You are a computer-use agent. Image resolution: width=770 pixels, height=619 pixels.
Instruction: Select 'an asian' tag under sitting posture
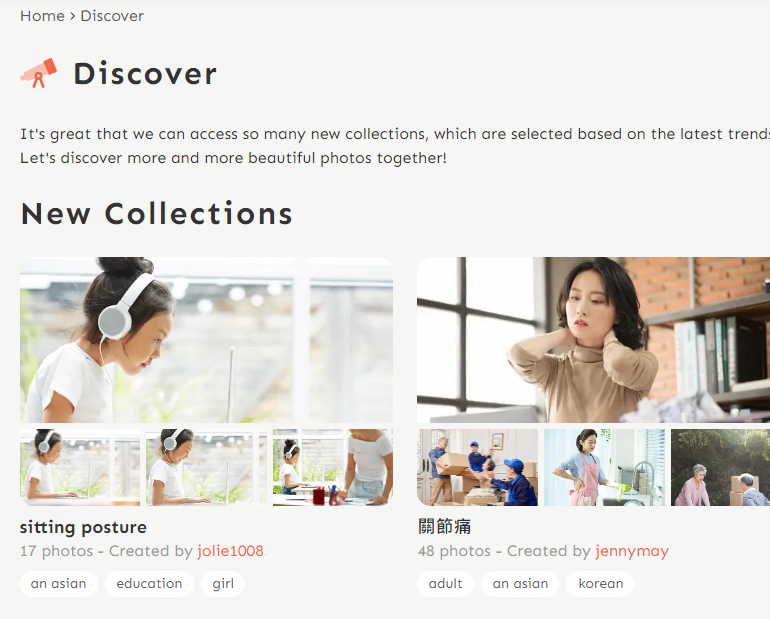click(x=58, y=584)
